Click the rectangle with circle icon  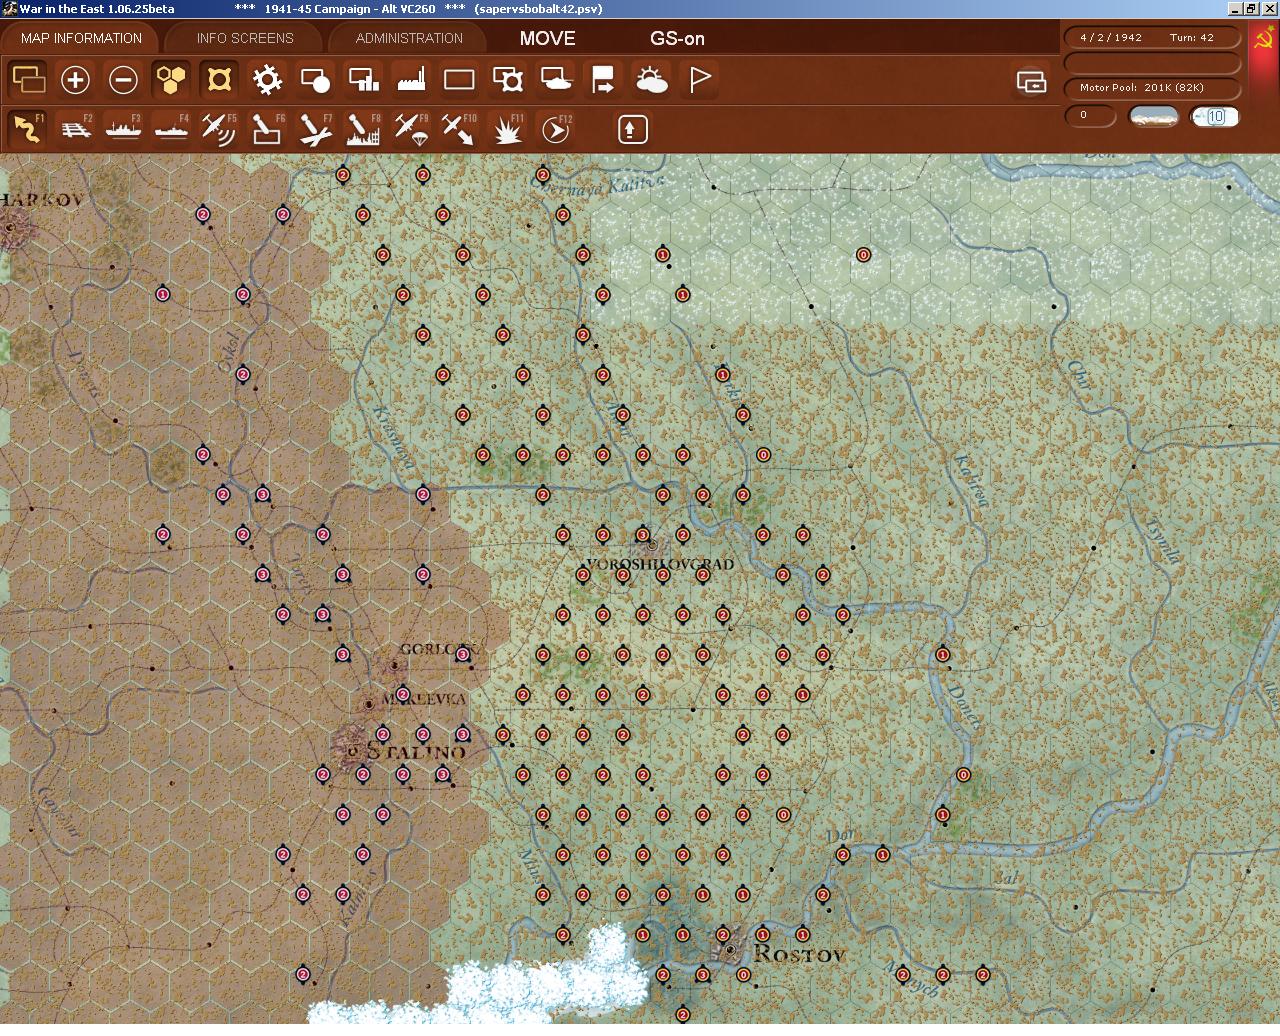[315, 79]
